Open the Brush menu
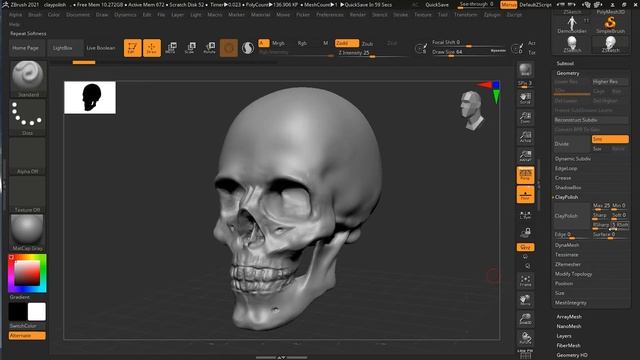The image size is (640, 360). tap(35, 15)
